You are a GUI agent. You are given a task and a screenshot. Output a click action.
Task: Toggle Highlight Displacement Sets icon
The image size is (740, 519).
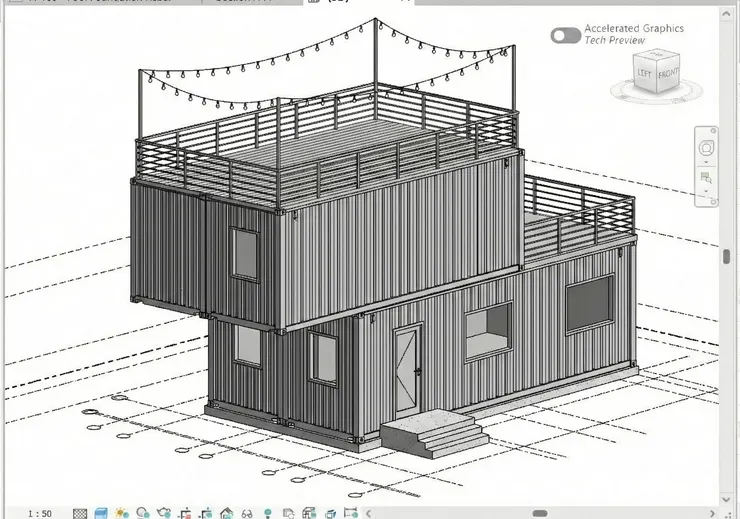coord(330,513)
